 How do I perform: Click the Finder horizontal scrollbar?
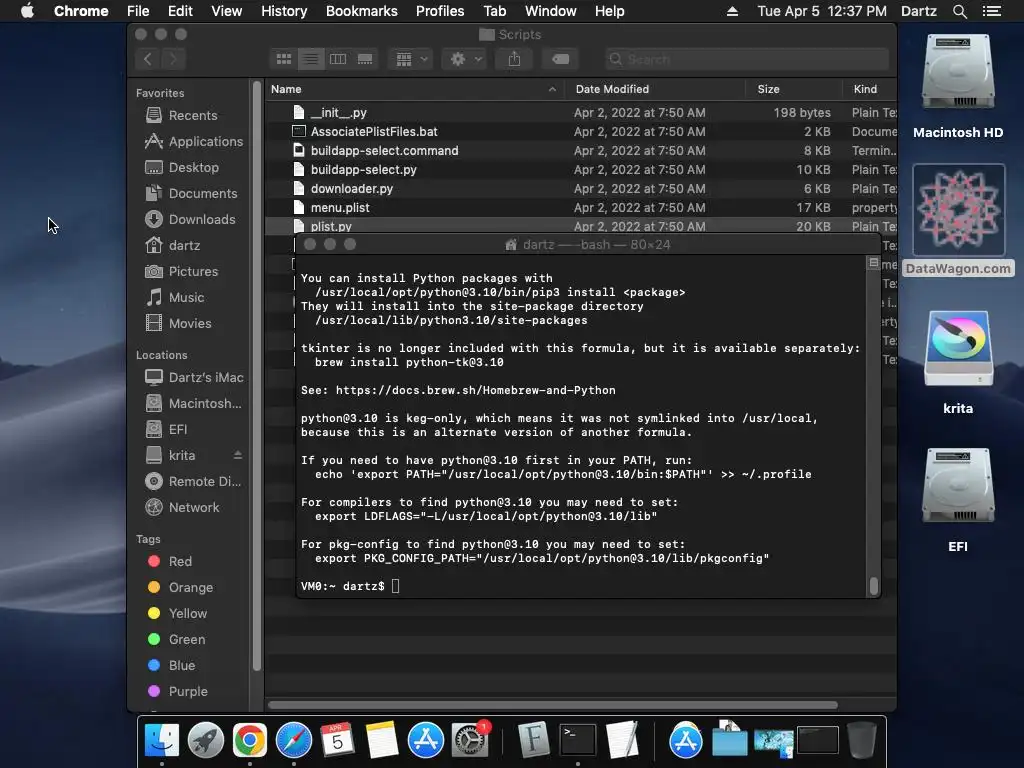coord(552,705)
